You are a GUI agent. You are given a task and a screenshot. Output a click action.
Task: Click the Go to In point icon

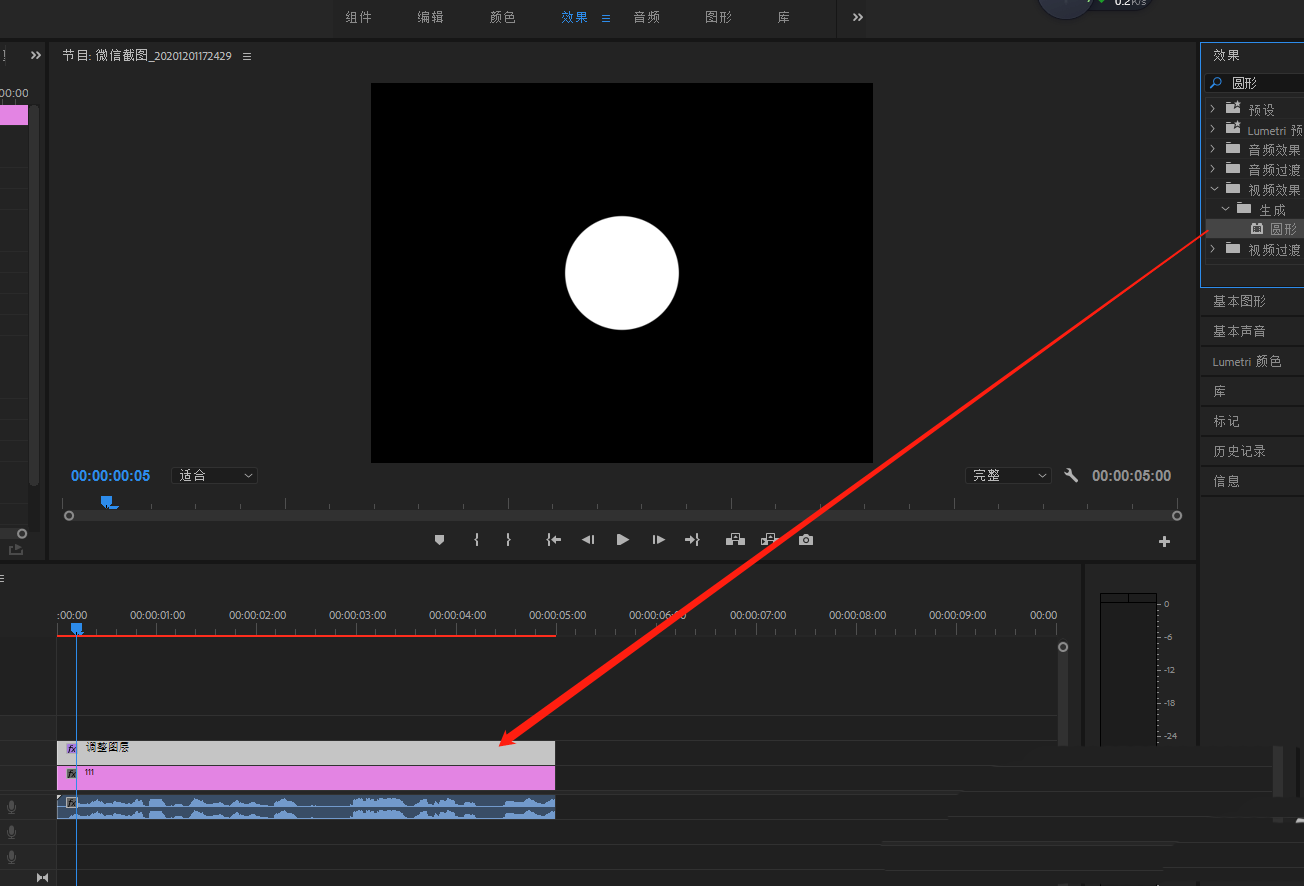(x=553, y=540)
